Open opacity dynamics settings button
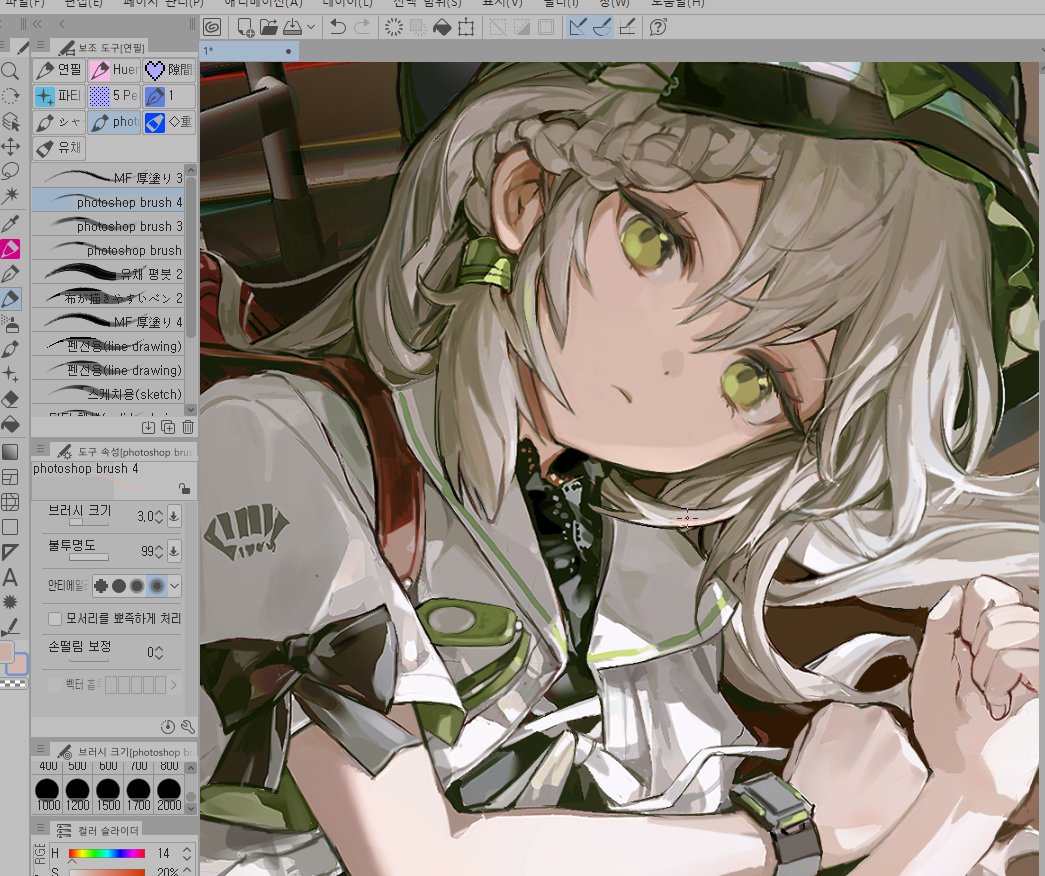Screen dimensions: 1045x876 pos(173,551)
